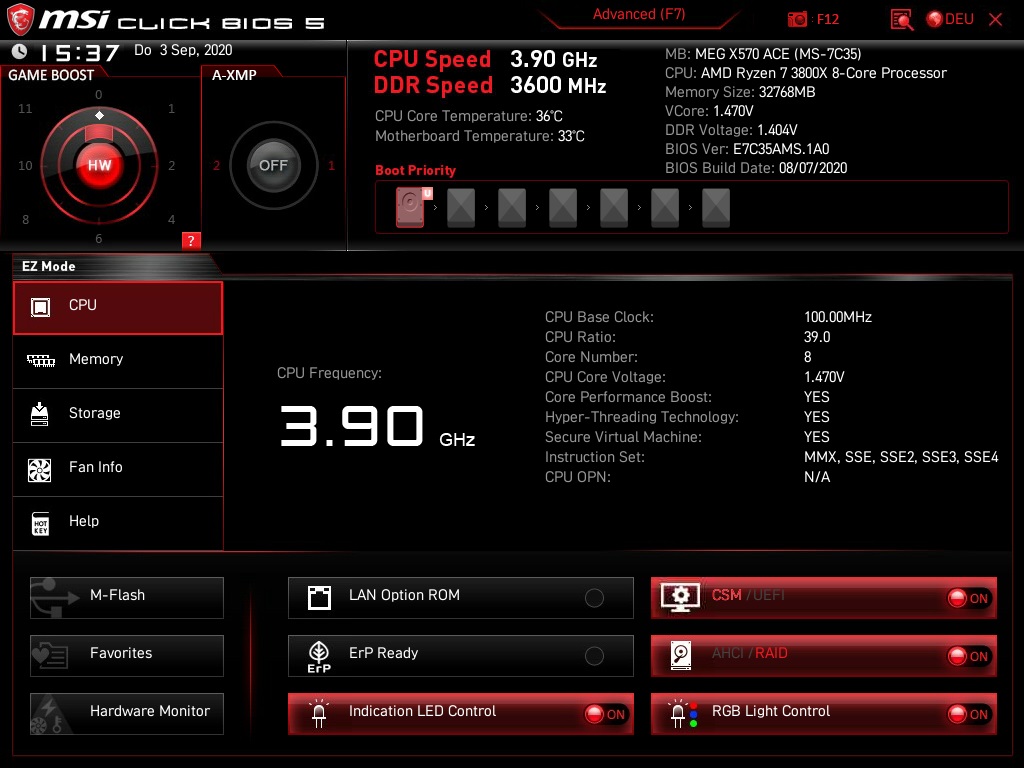Screen dimensions: 1024x768
Task: Click the CPU Core Temperature 36°C reading
Action: [x=469, y=116]
